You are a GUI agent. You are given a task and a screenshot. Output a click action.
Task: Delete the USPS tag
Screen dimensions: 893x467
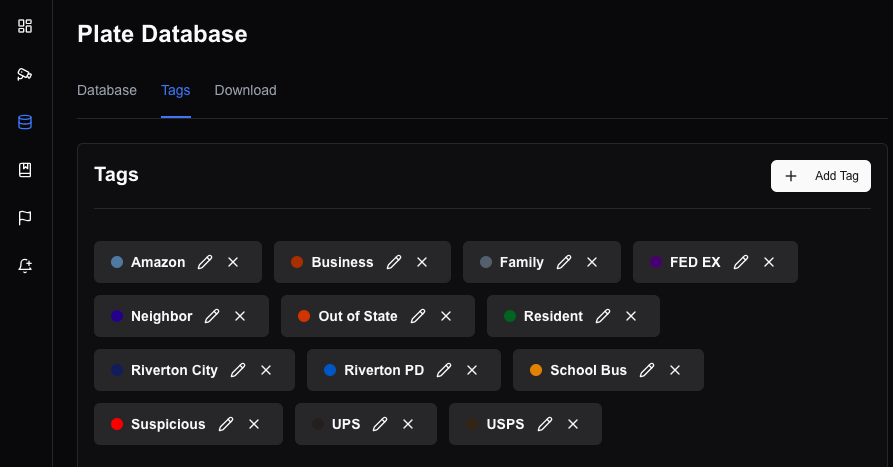[x=573, y=424]
